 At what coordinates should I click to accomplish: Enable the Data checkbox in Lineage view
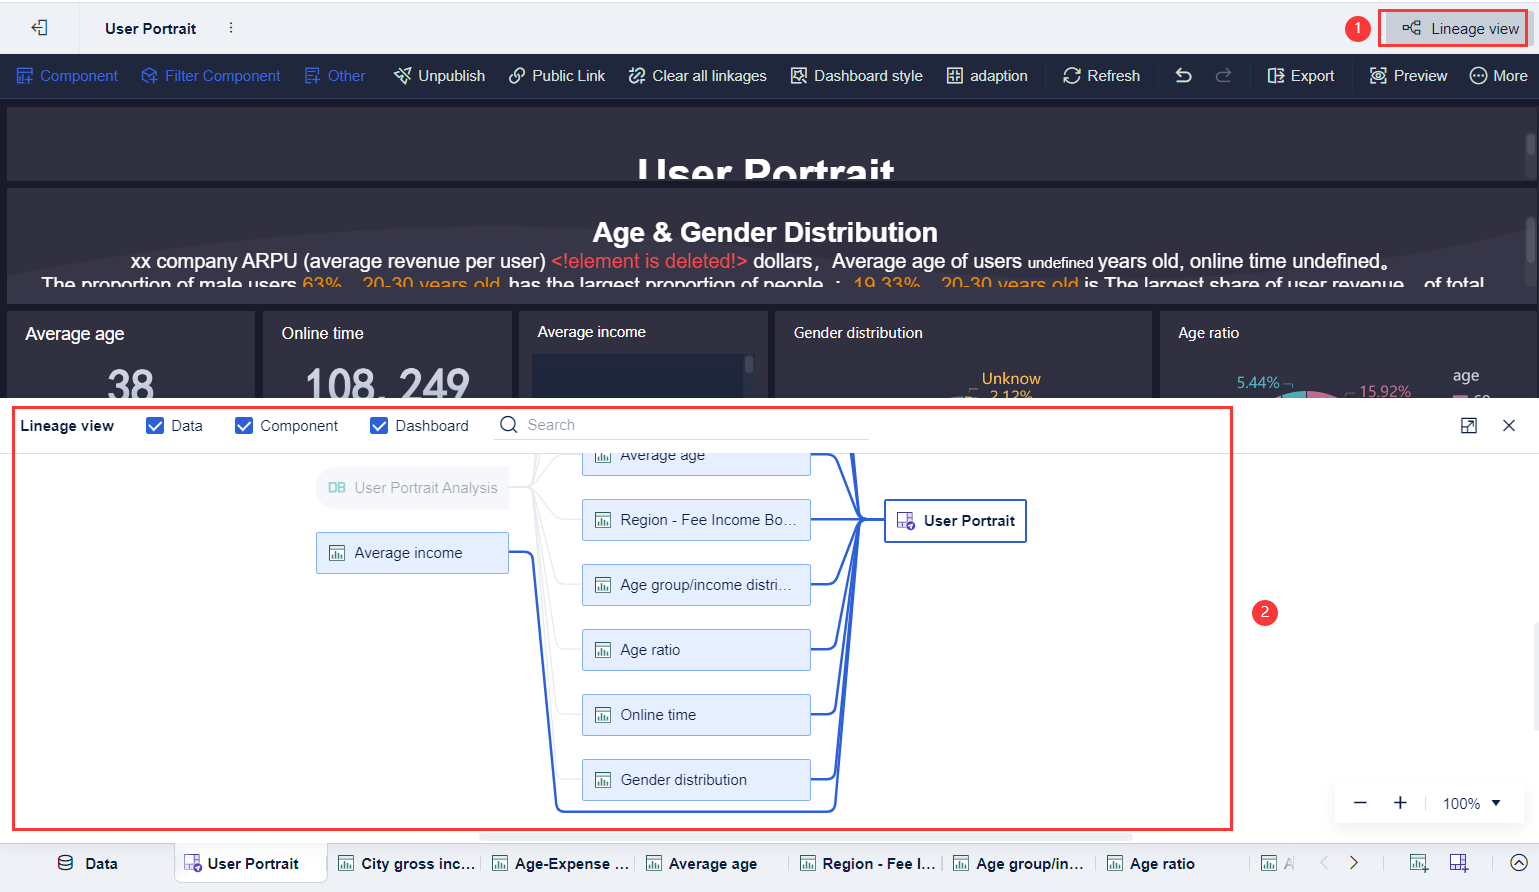(156, 425)
